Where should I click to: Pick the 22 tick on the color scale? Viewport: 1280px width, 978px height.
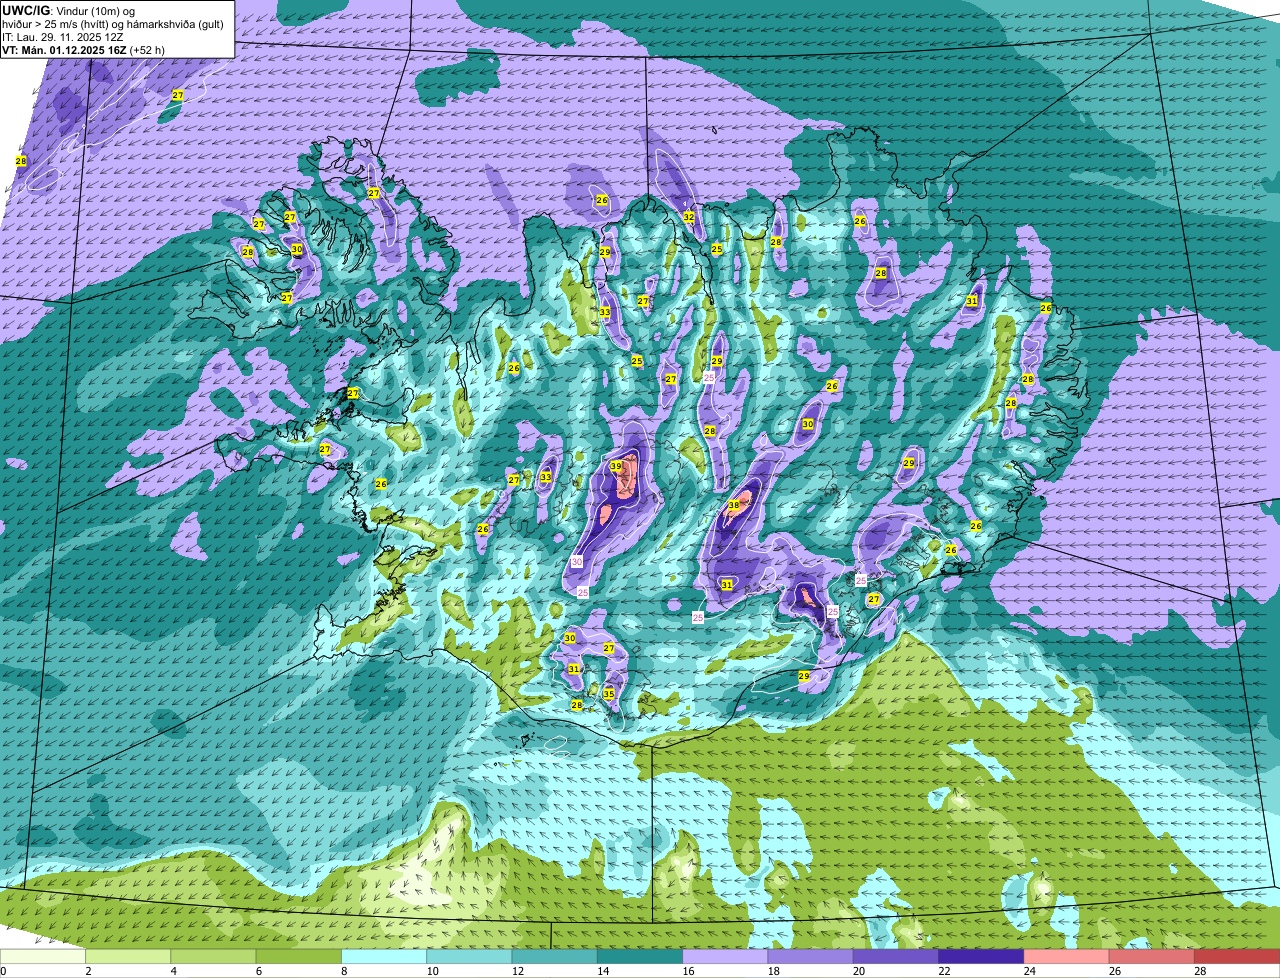coord(944,971)
